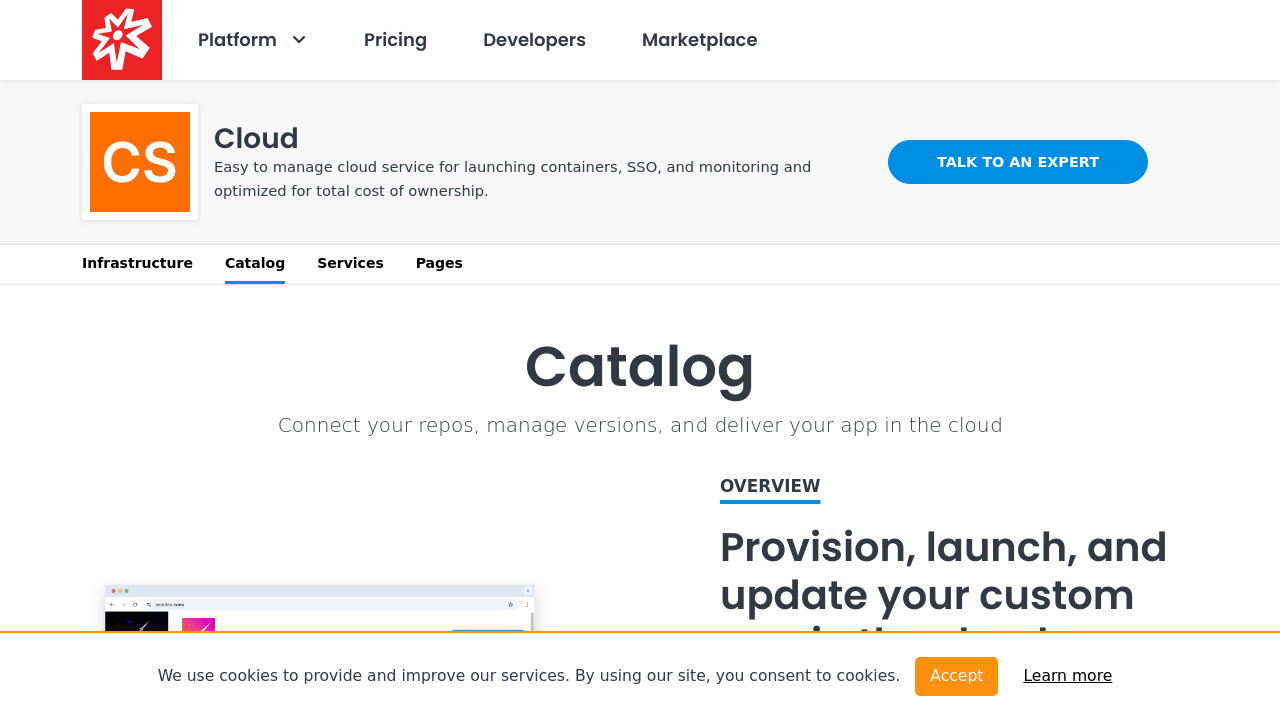Click the Cloud product title
Image resolution: width=1280 pixels, height=720 pixels.
pyautogui.click(x=256, y=138)
